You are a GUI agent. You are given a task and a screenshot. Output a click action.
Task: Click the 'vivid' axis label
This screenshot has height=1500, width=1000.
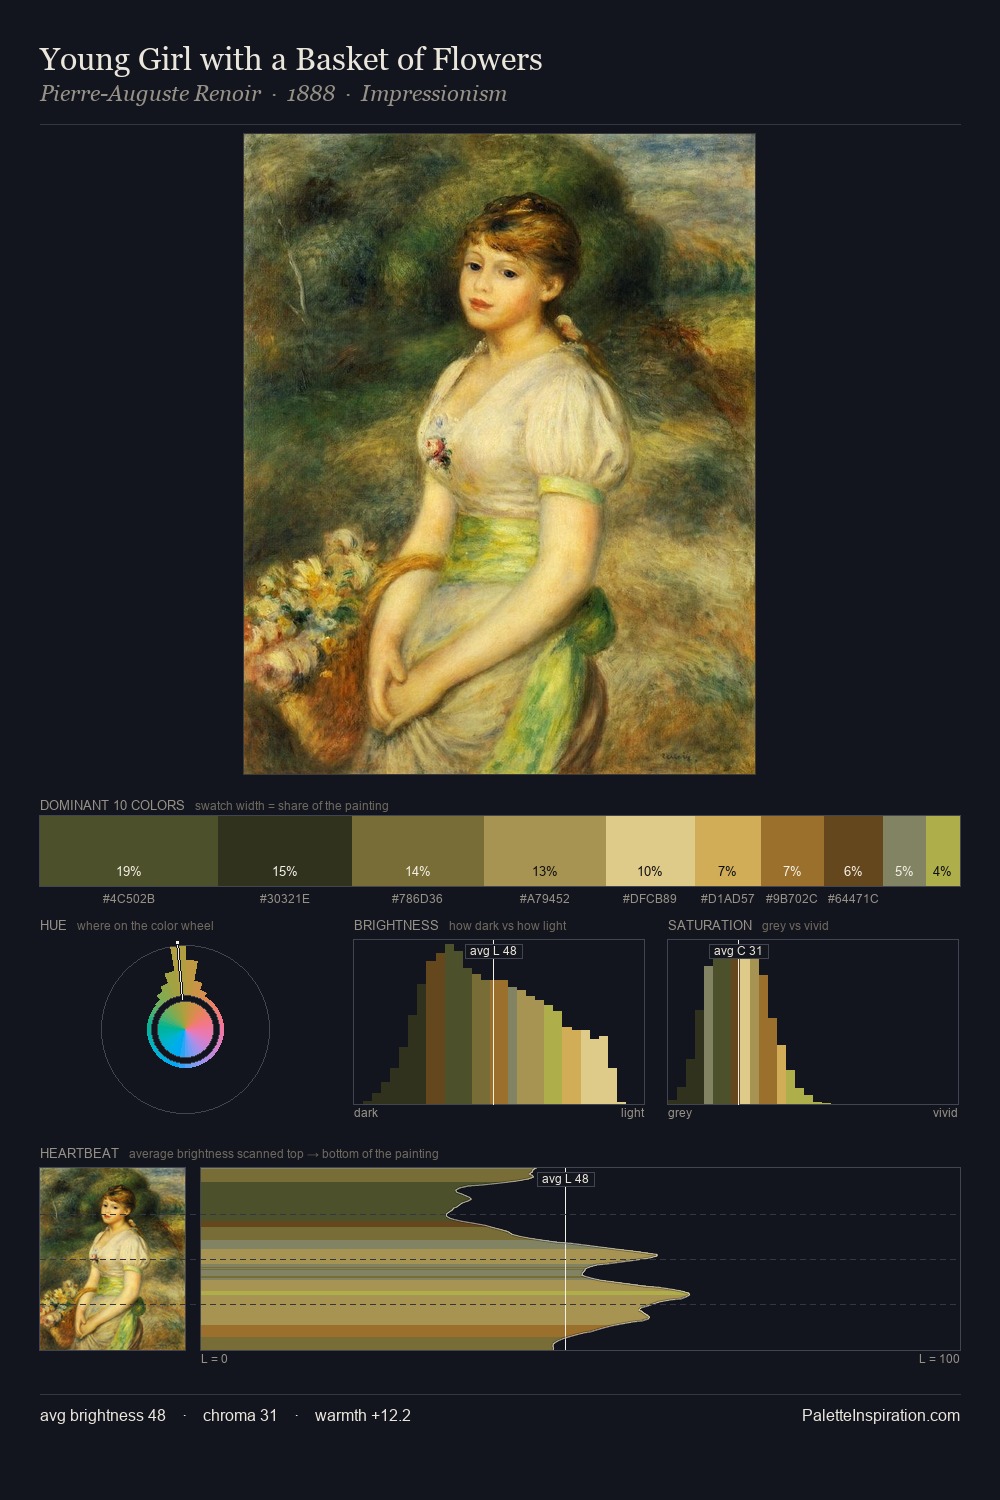[945, 1113]
